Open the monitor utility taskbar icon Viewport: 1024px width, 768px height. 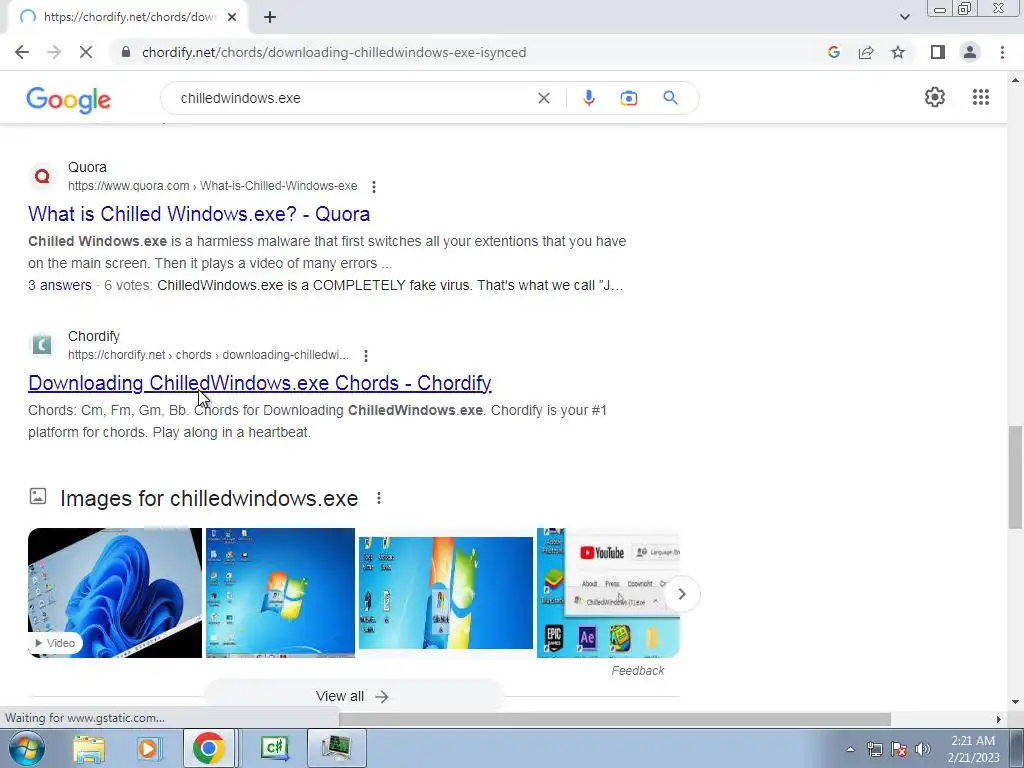coord(337,748)
